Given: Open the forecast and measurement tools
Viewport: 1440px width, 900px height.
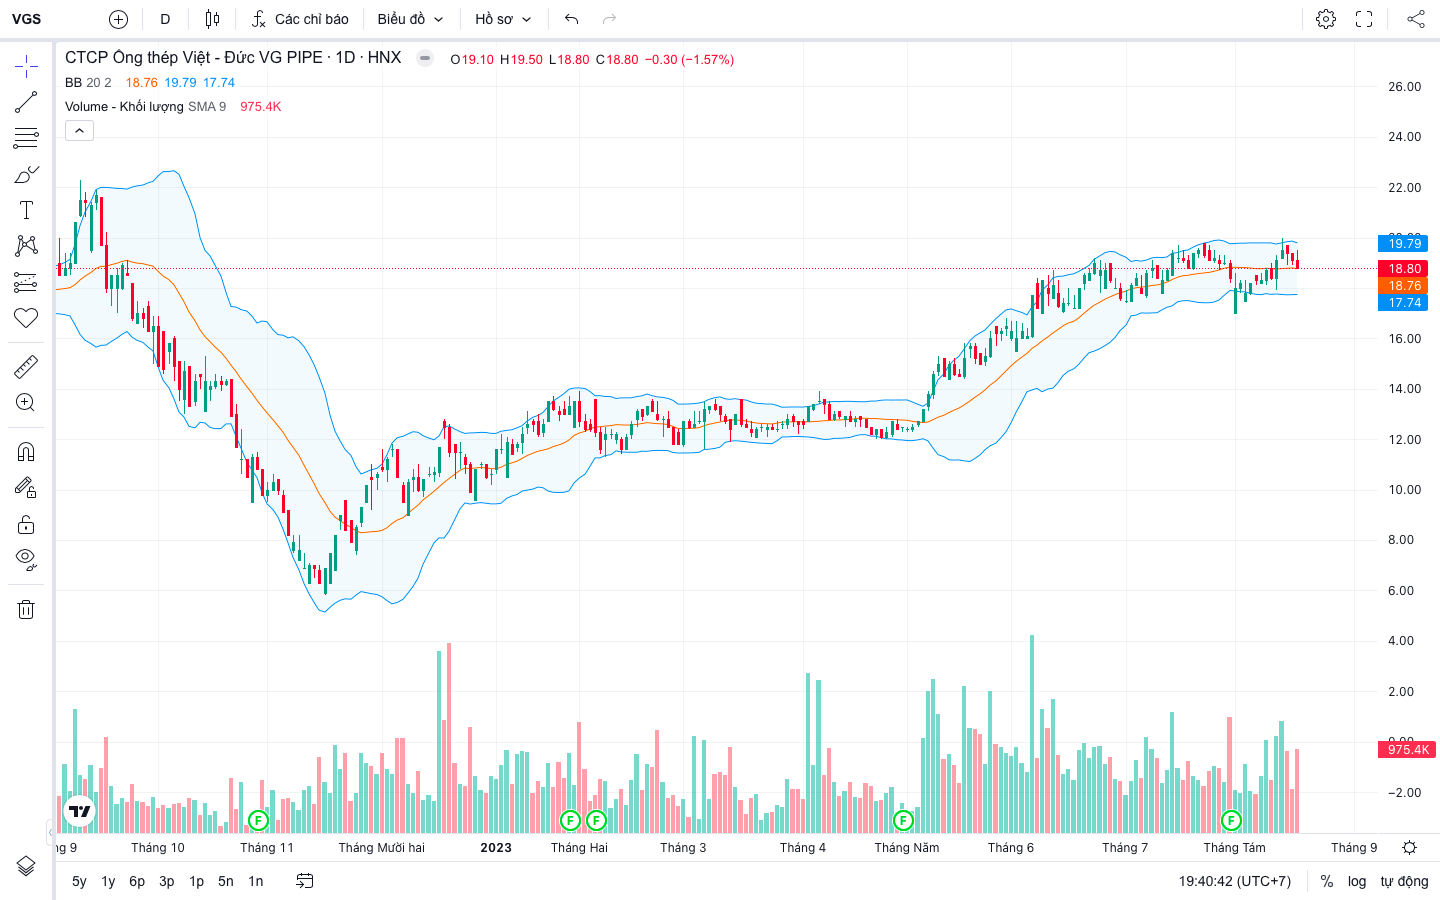Looking at the screenshot, I should coord(26,282).
